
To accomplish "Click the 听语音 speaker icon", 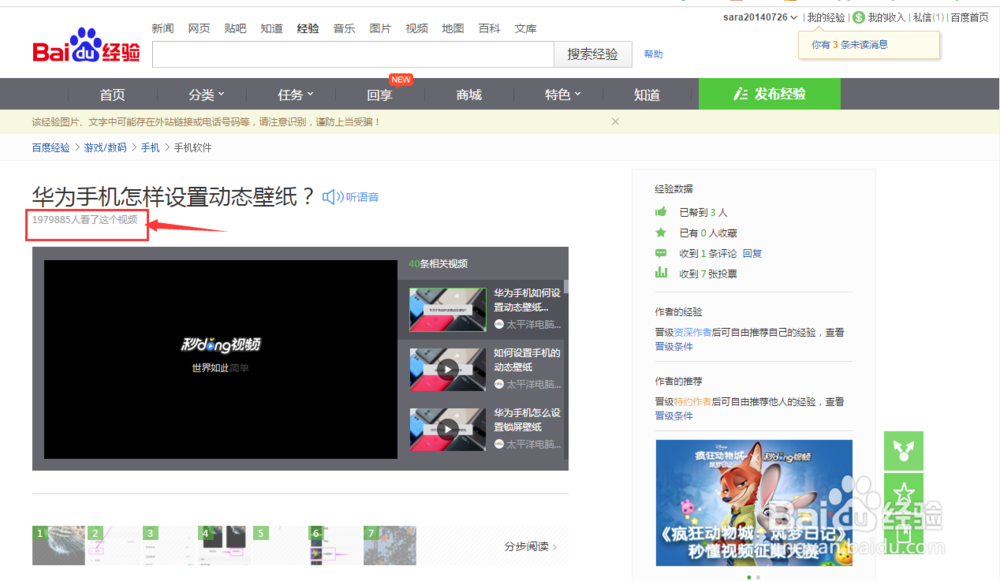I will coord(331,197).
